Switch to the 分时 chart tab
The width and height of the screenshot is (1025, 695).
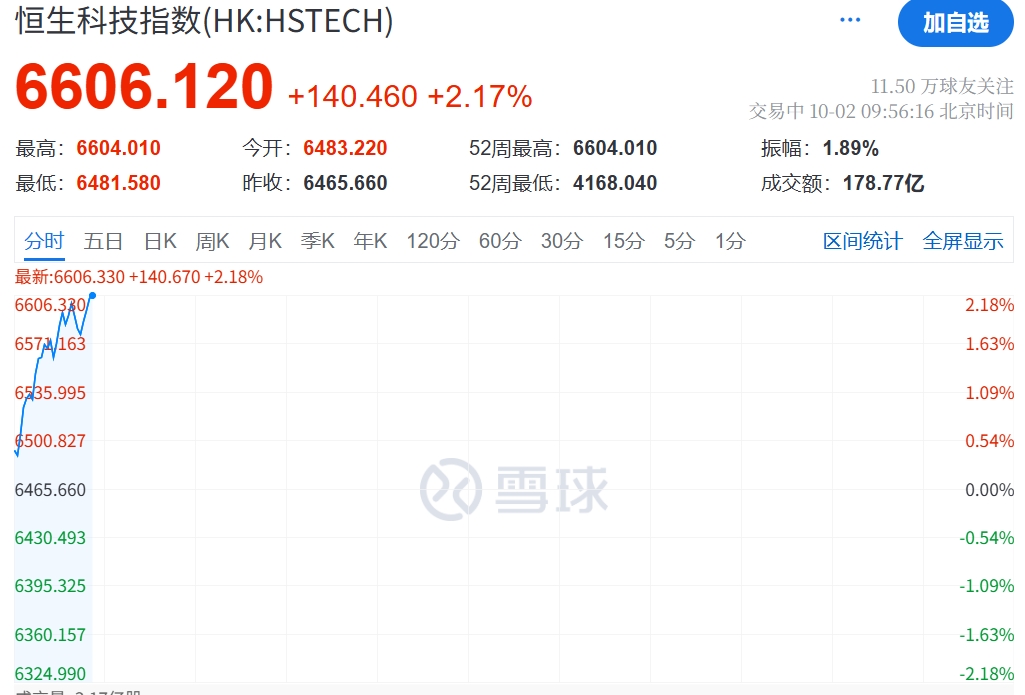click(44, 241)
